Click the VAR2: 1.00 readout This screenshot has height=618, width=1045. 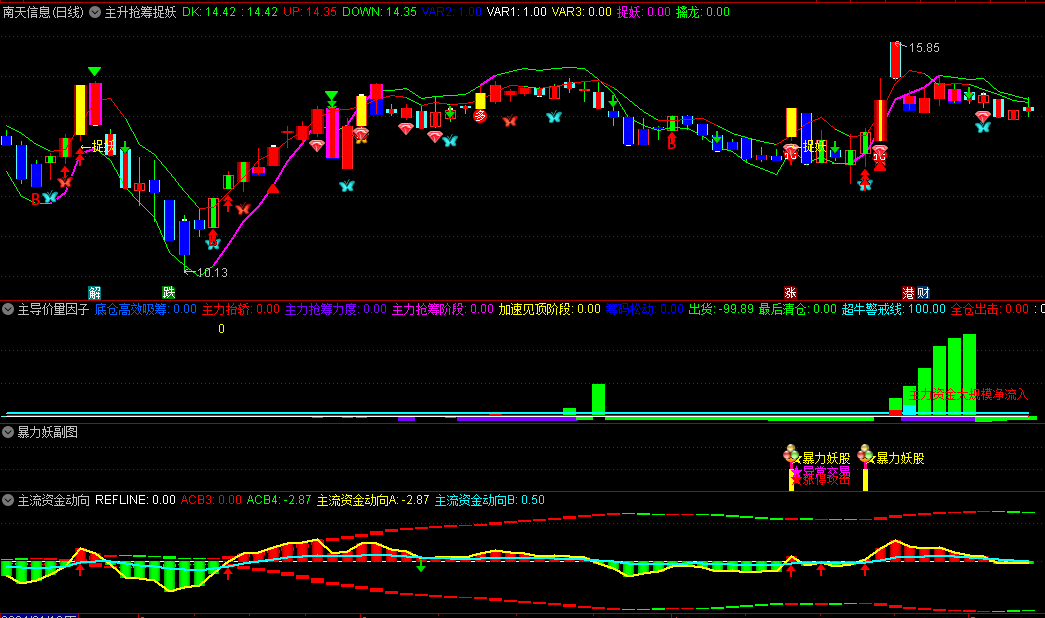click(x=452, y=12)
